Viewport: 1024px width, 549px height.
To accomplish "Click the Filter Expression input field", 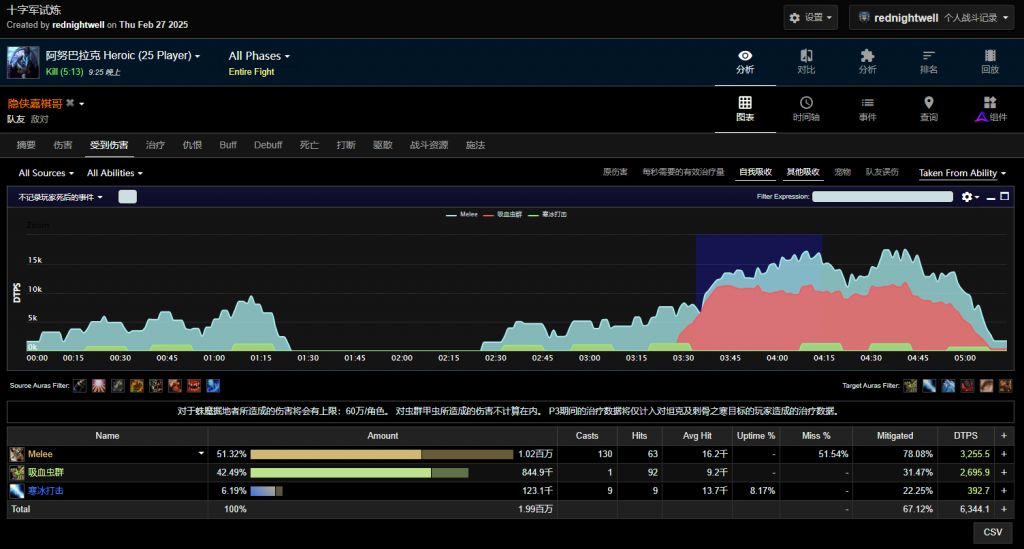I will [x=882, y=197].
